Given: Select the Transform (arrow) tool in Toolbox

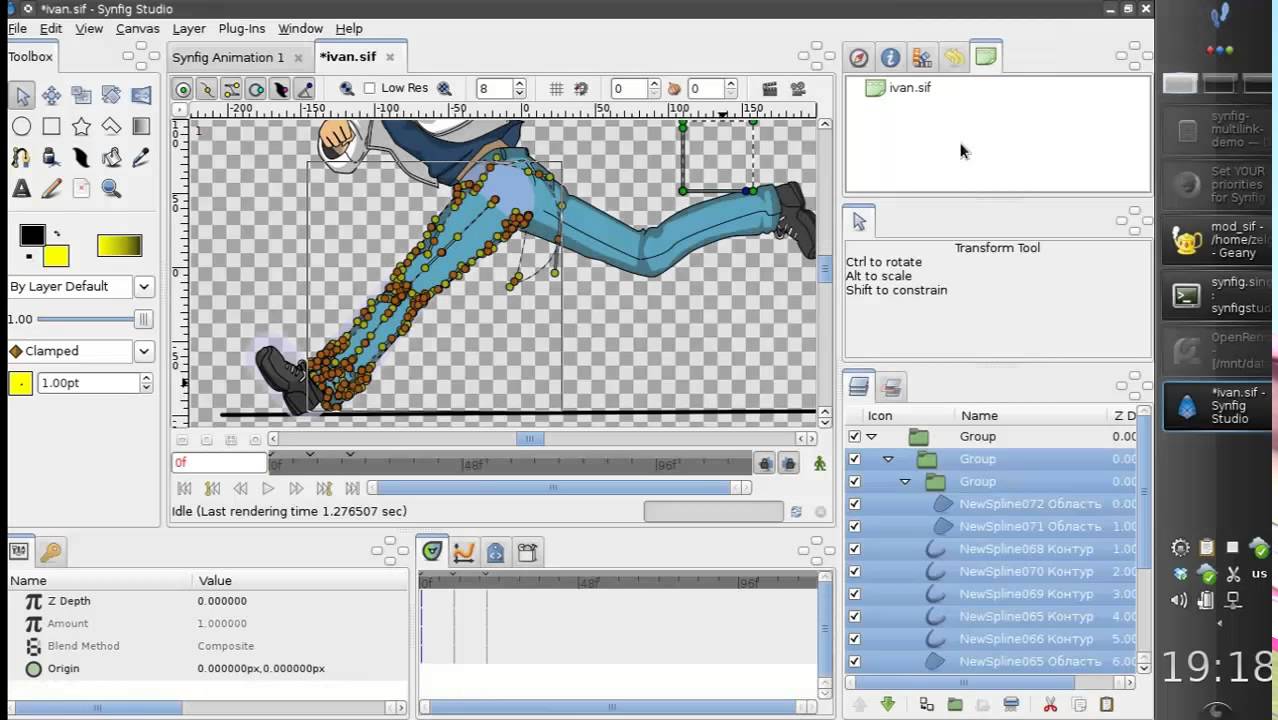Looking at the screenshot, I should click(x=22, y=96).
